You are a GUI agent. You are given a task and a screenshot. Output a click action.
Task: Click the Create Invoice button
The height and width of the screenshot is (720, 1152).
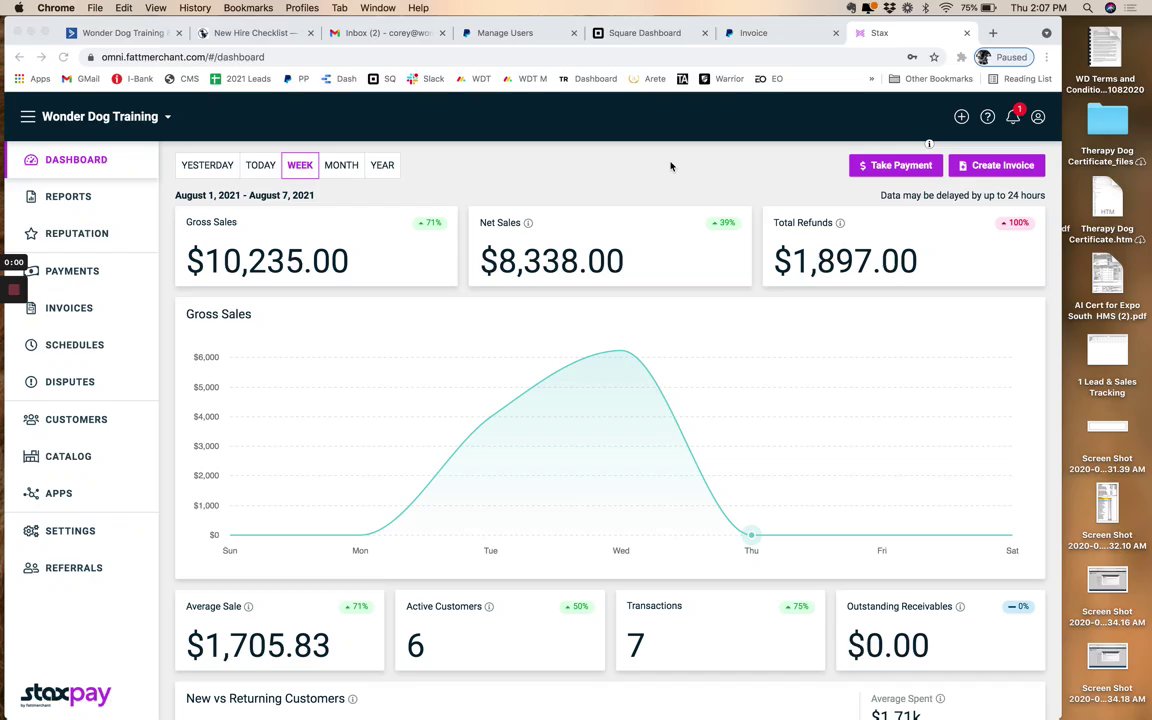click(996, 165)
